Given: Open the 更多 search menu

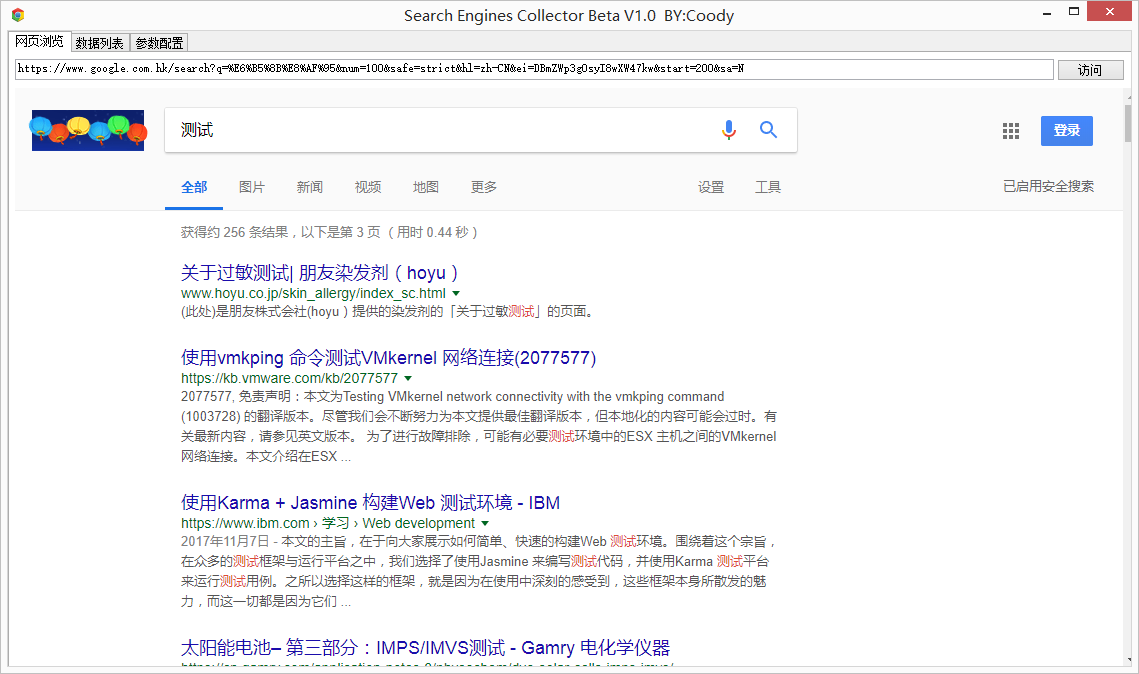Looking at the screenshot, I should (484, 187).
